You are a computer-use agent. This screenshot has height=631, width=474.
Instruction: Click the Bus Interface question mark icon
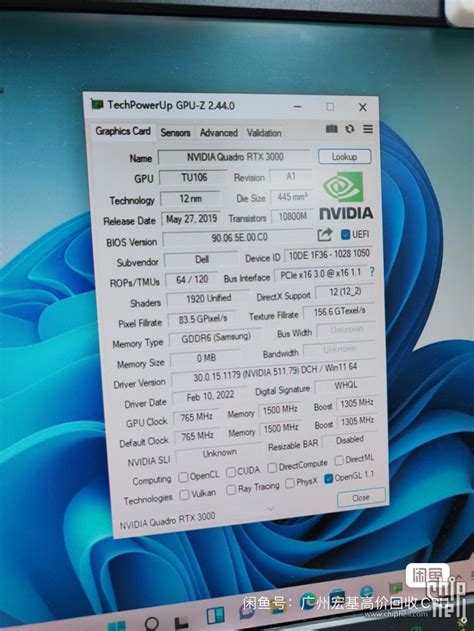pyautogui.click(x=372, y=272)
